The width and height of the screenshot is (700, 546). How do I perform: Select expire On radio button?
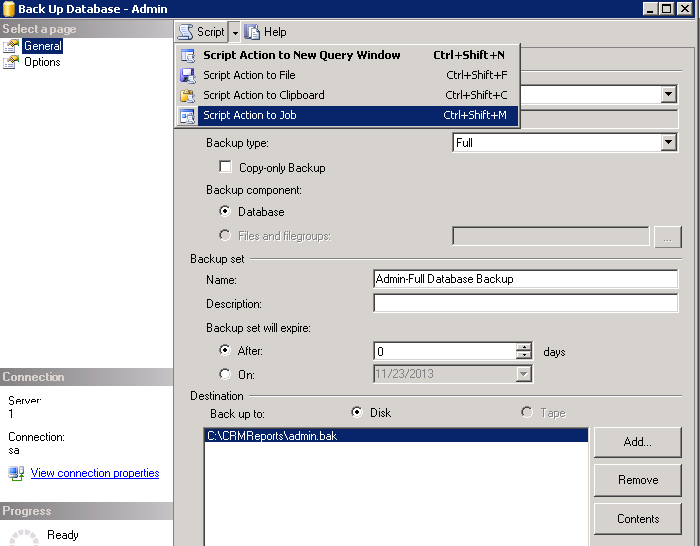[225, 374]
